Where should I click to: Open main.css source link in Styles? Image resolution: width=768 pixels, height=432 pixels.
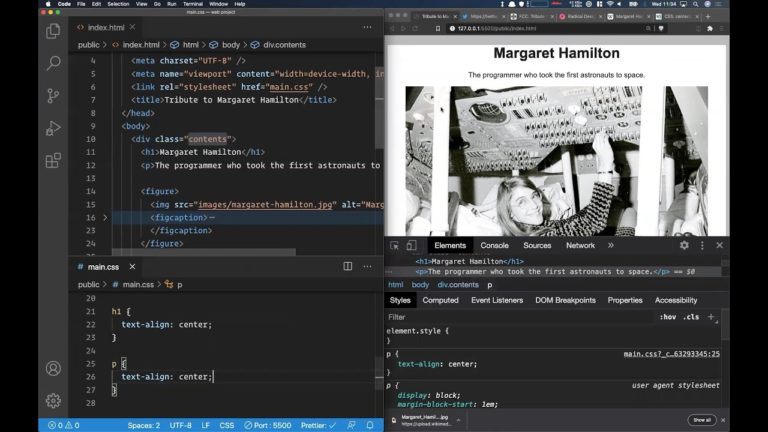coord(672,354)
